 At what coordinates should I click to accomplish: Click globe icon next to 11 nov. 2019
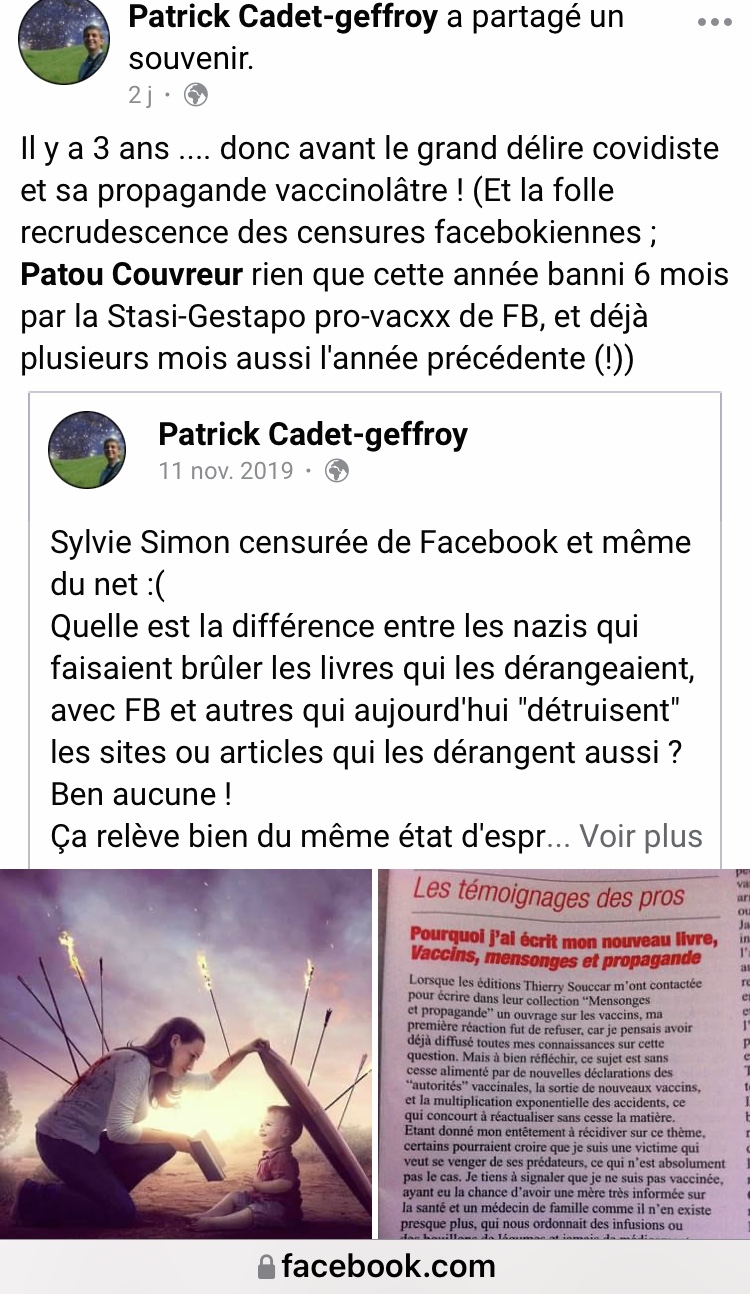[337, 471]
